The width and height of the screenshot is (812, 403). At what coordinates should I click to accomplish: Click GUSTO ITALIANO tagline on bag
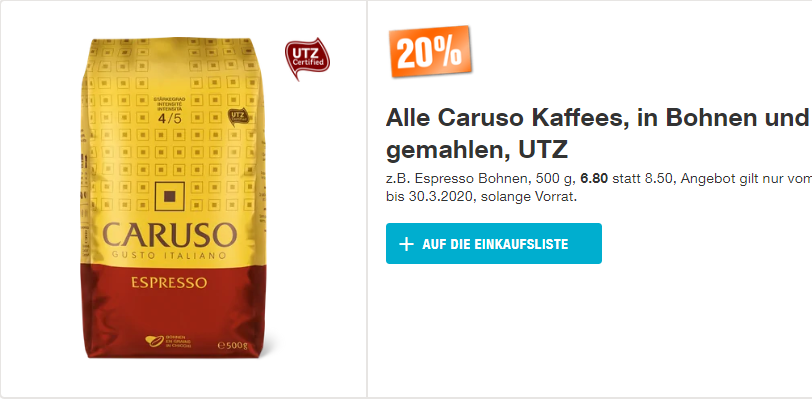(169, 255)
